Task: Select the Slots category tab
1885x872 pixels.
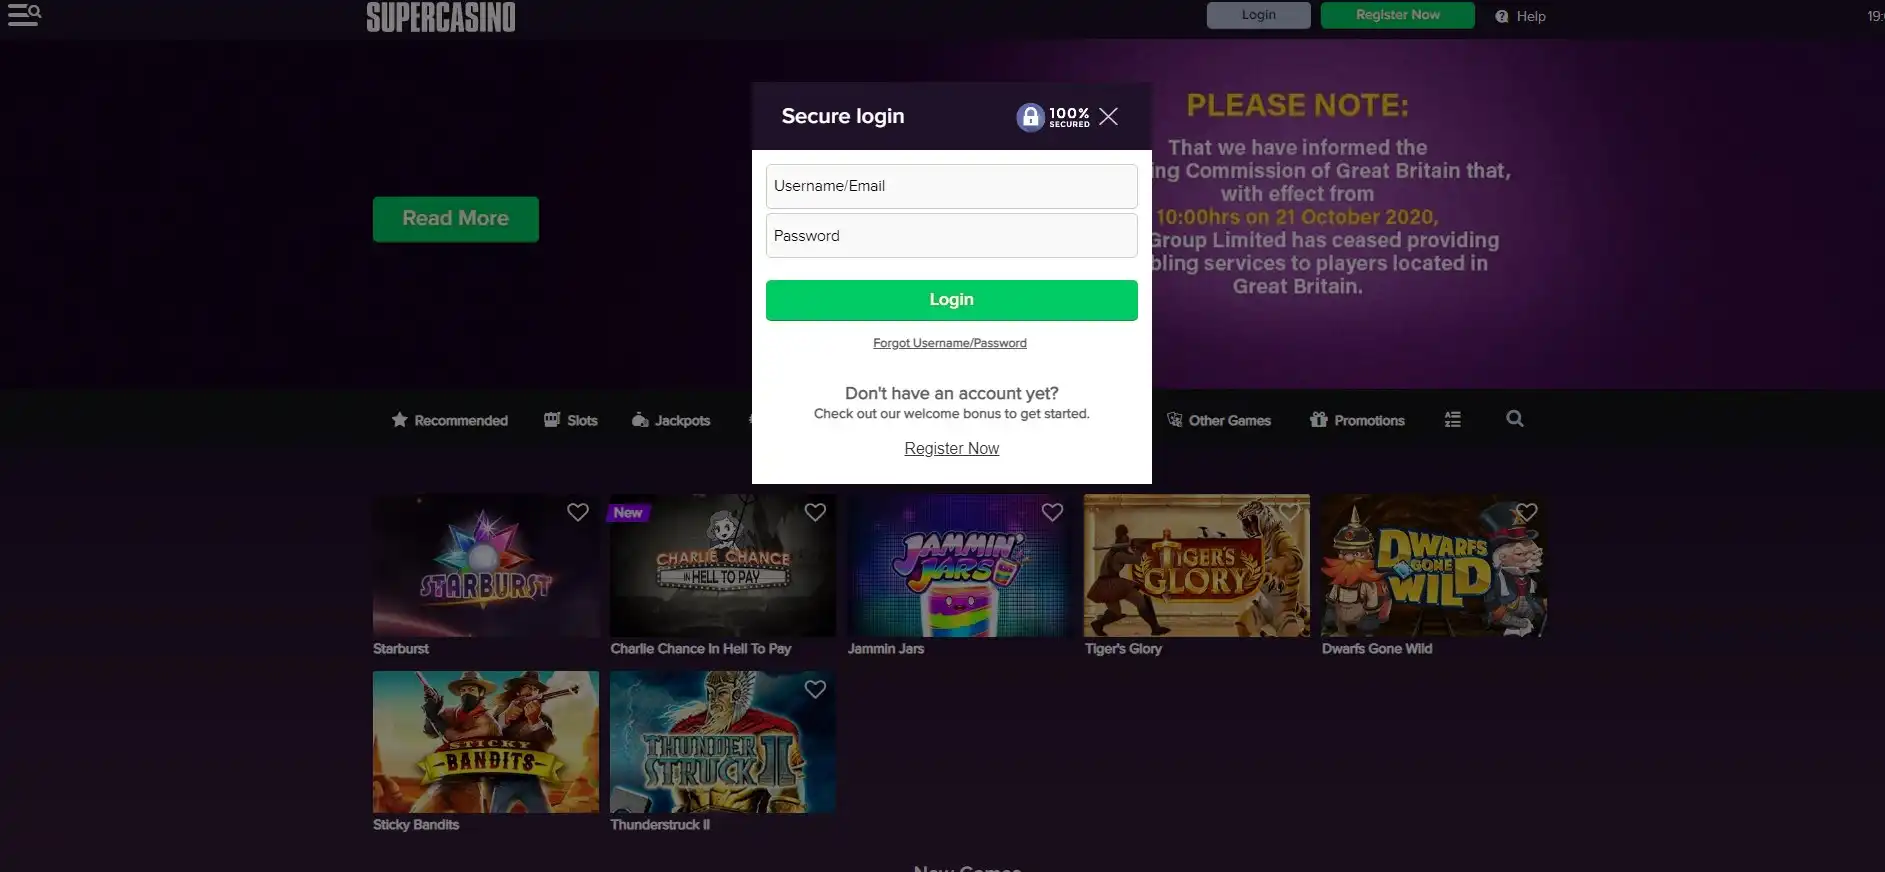Action: click(571, 420)
